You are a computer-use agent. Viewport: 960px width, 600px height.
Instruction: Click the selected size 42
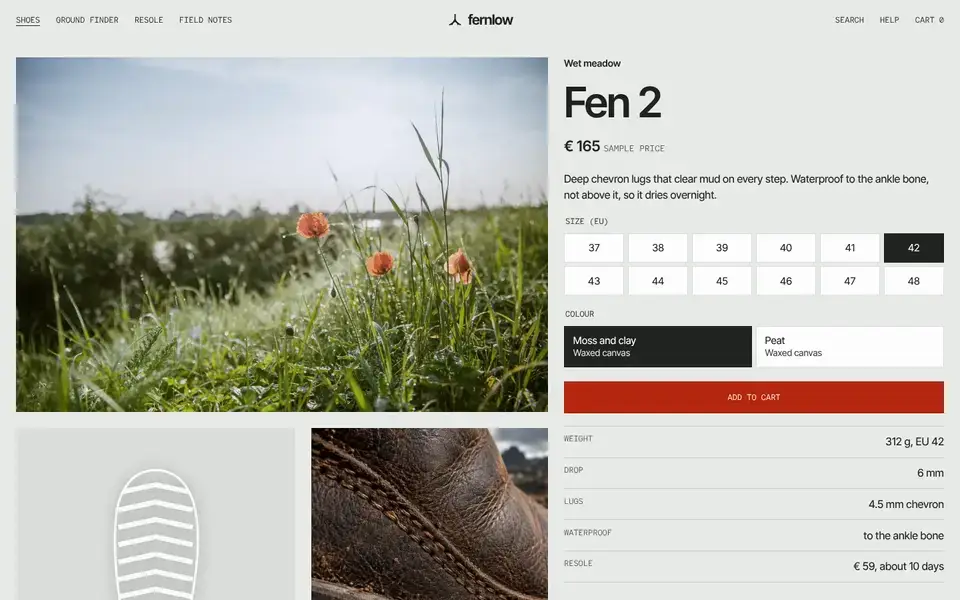(913, 248)
